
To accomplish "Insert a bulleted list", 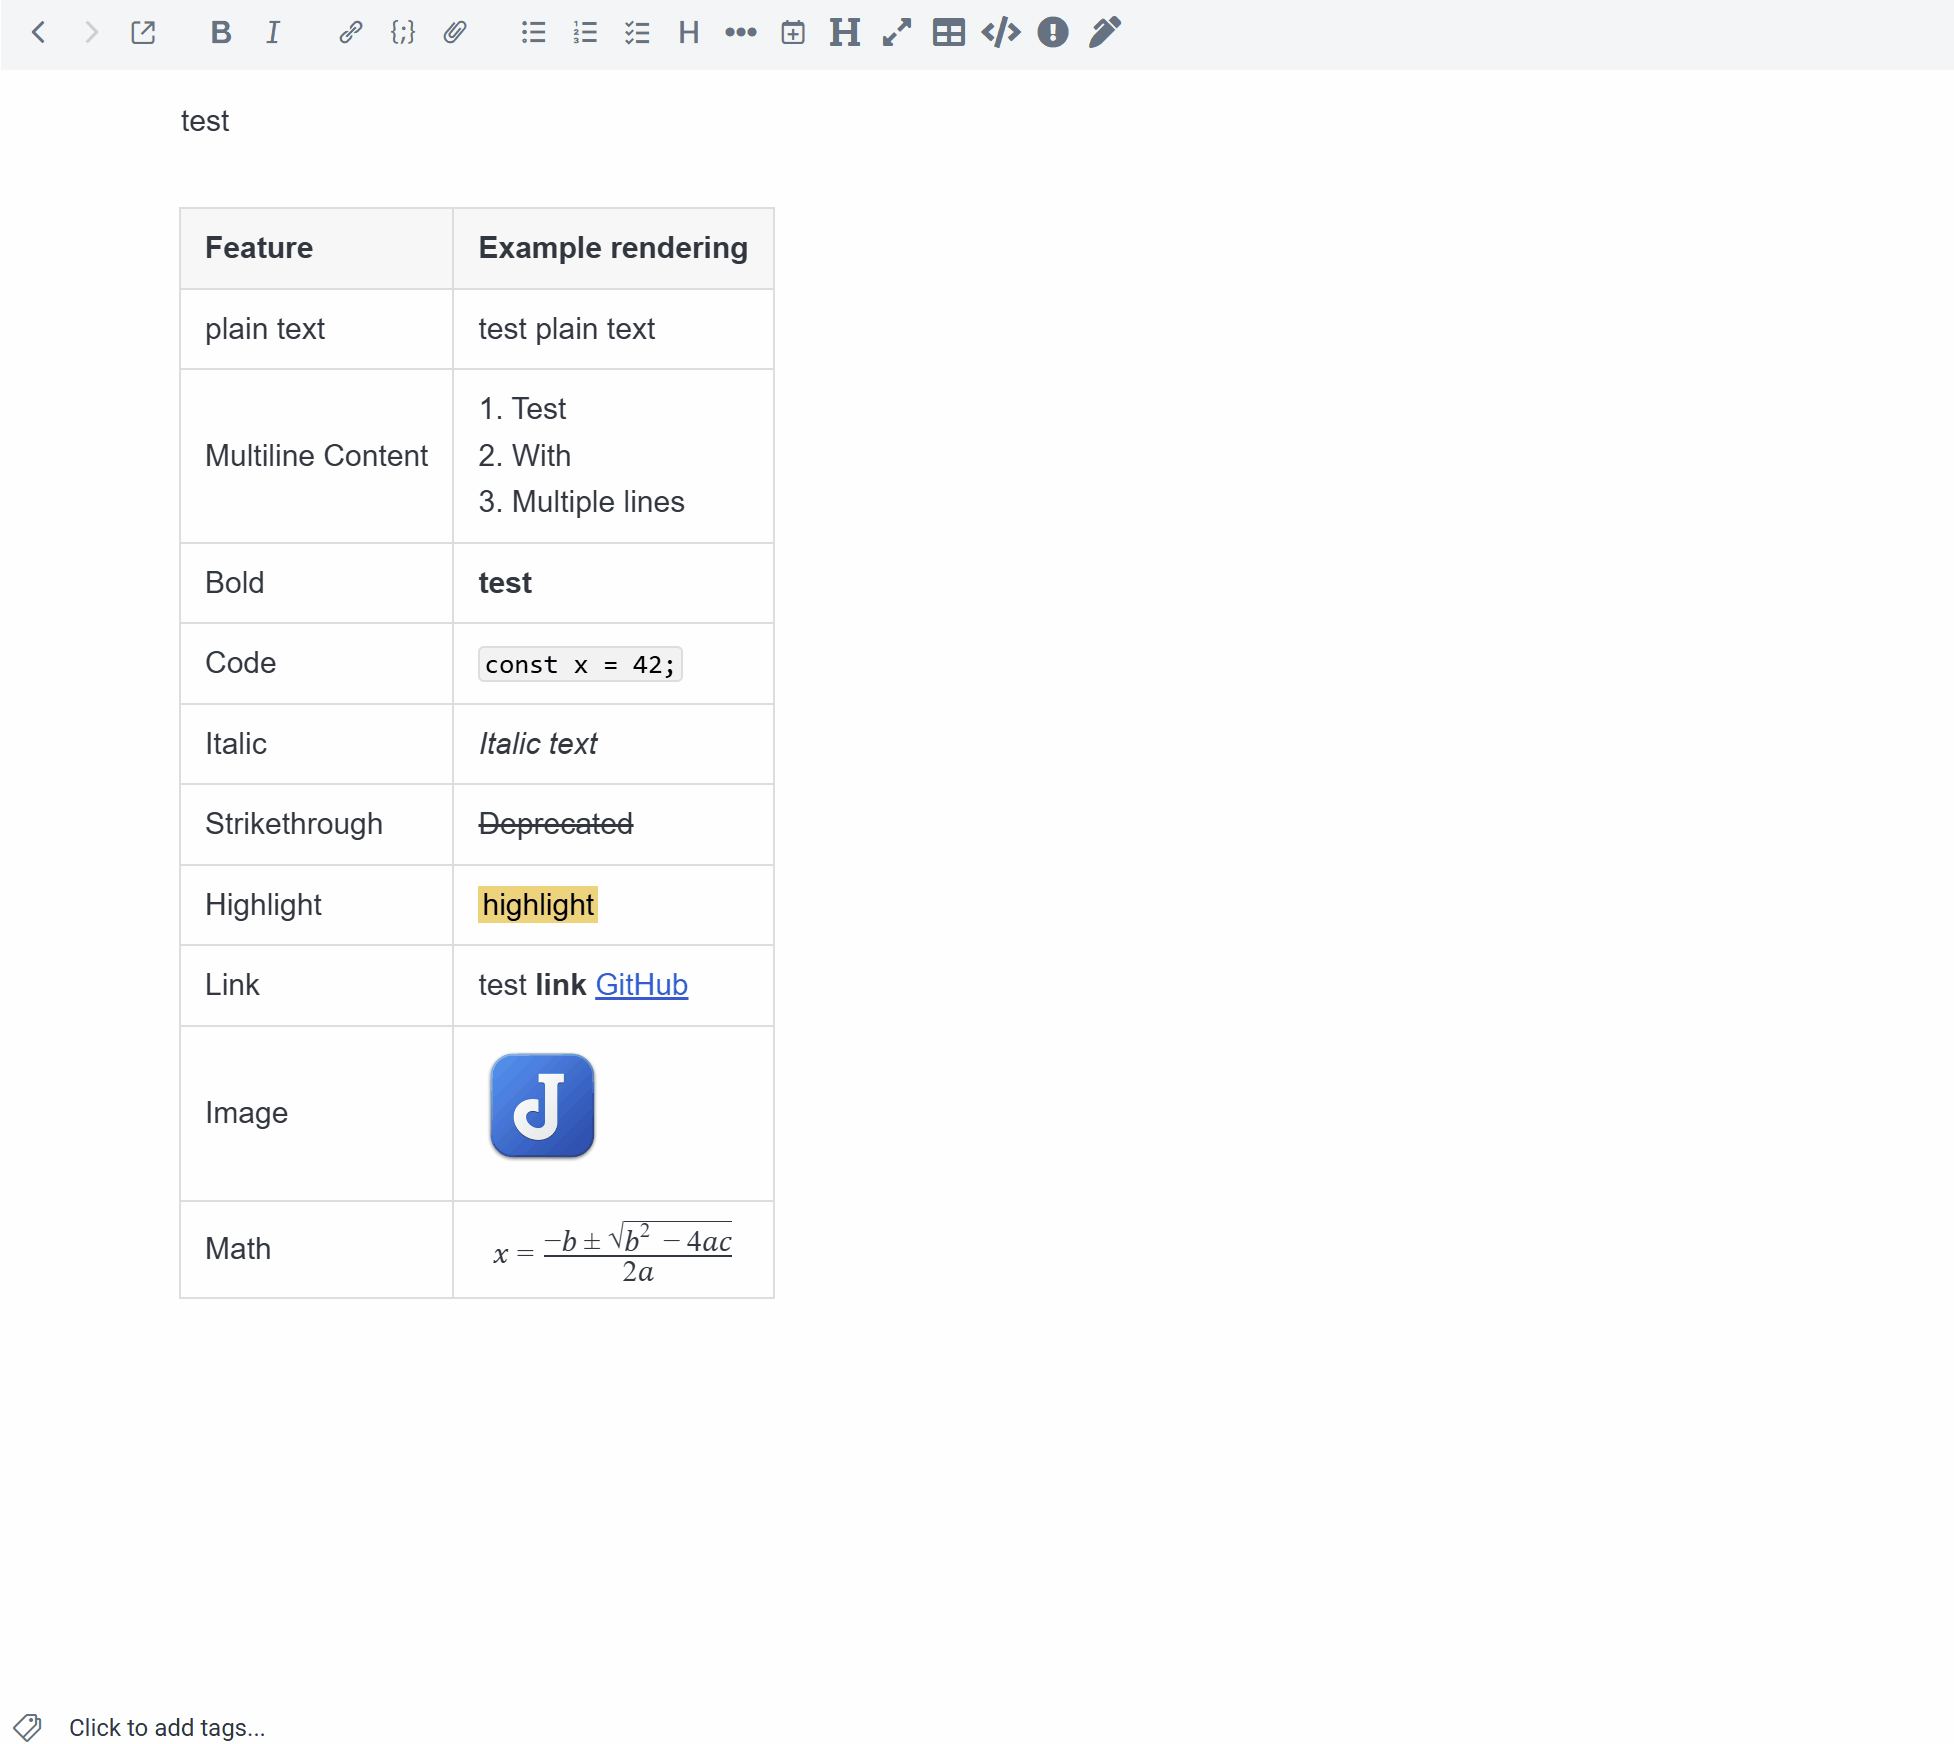I will 533,33.
